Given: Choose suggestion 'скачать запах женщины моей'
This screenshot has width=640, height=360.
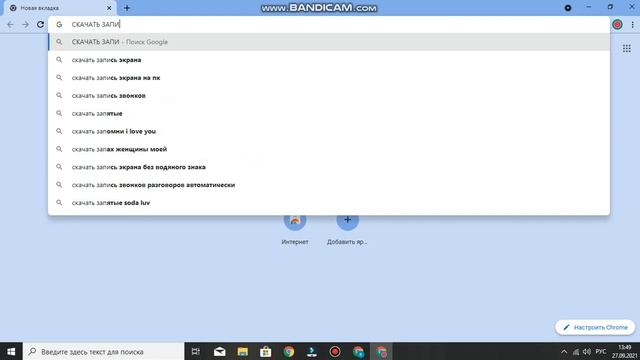Looking at the screenshot, I should pyautogui.click(x=329, y=149).
